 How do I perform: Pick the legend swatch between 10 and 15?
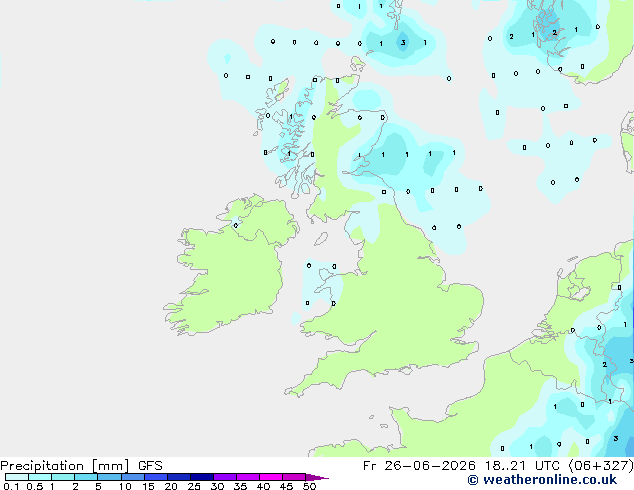(x=133, y=477)
